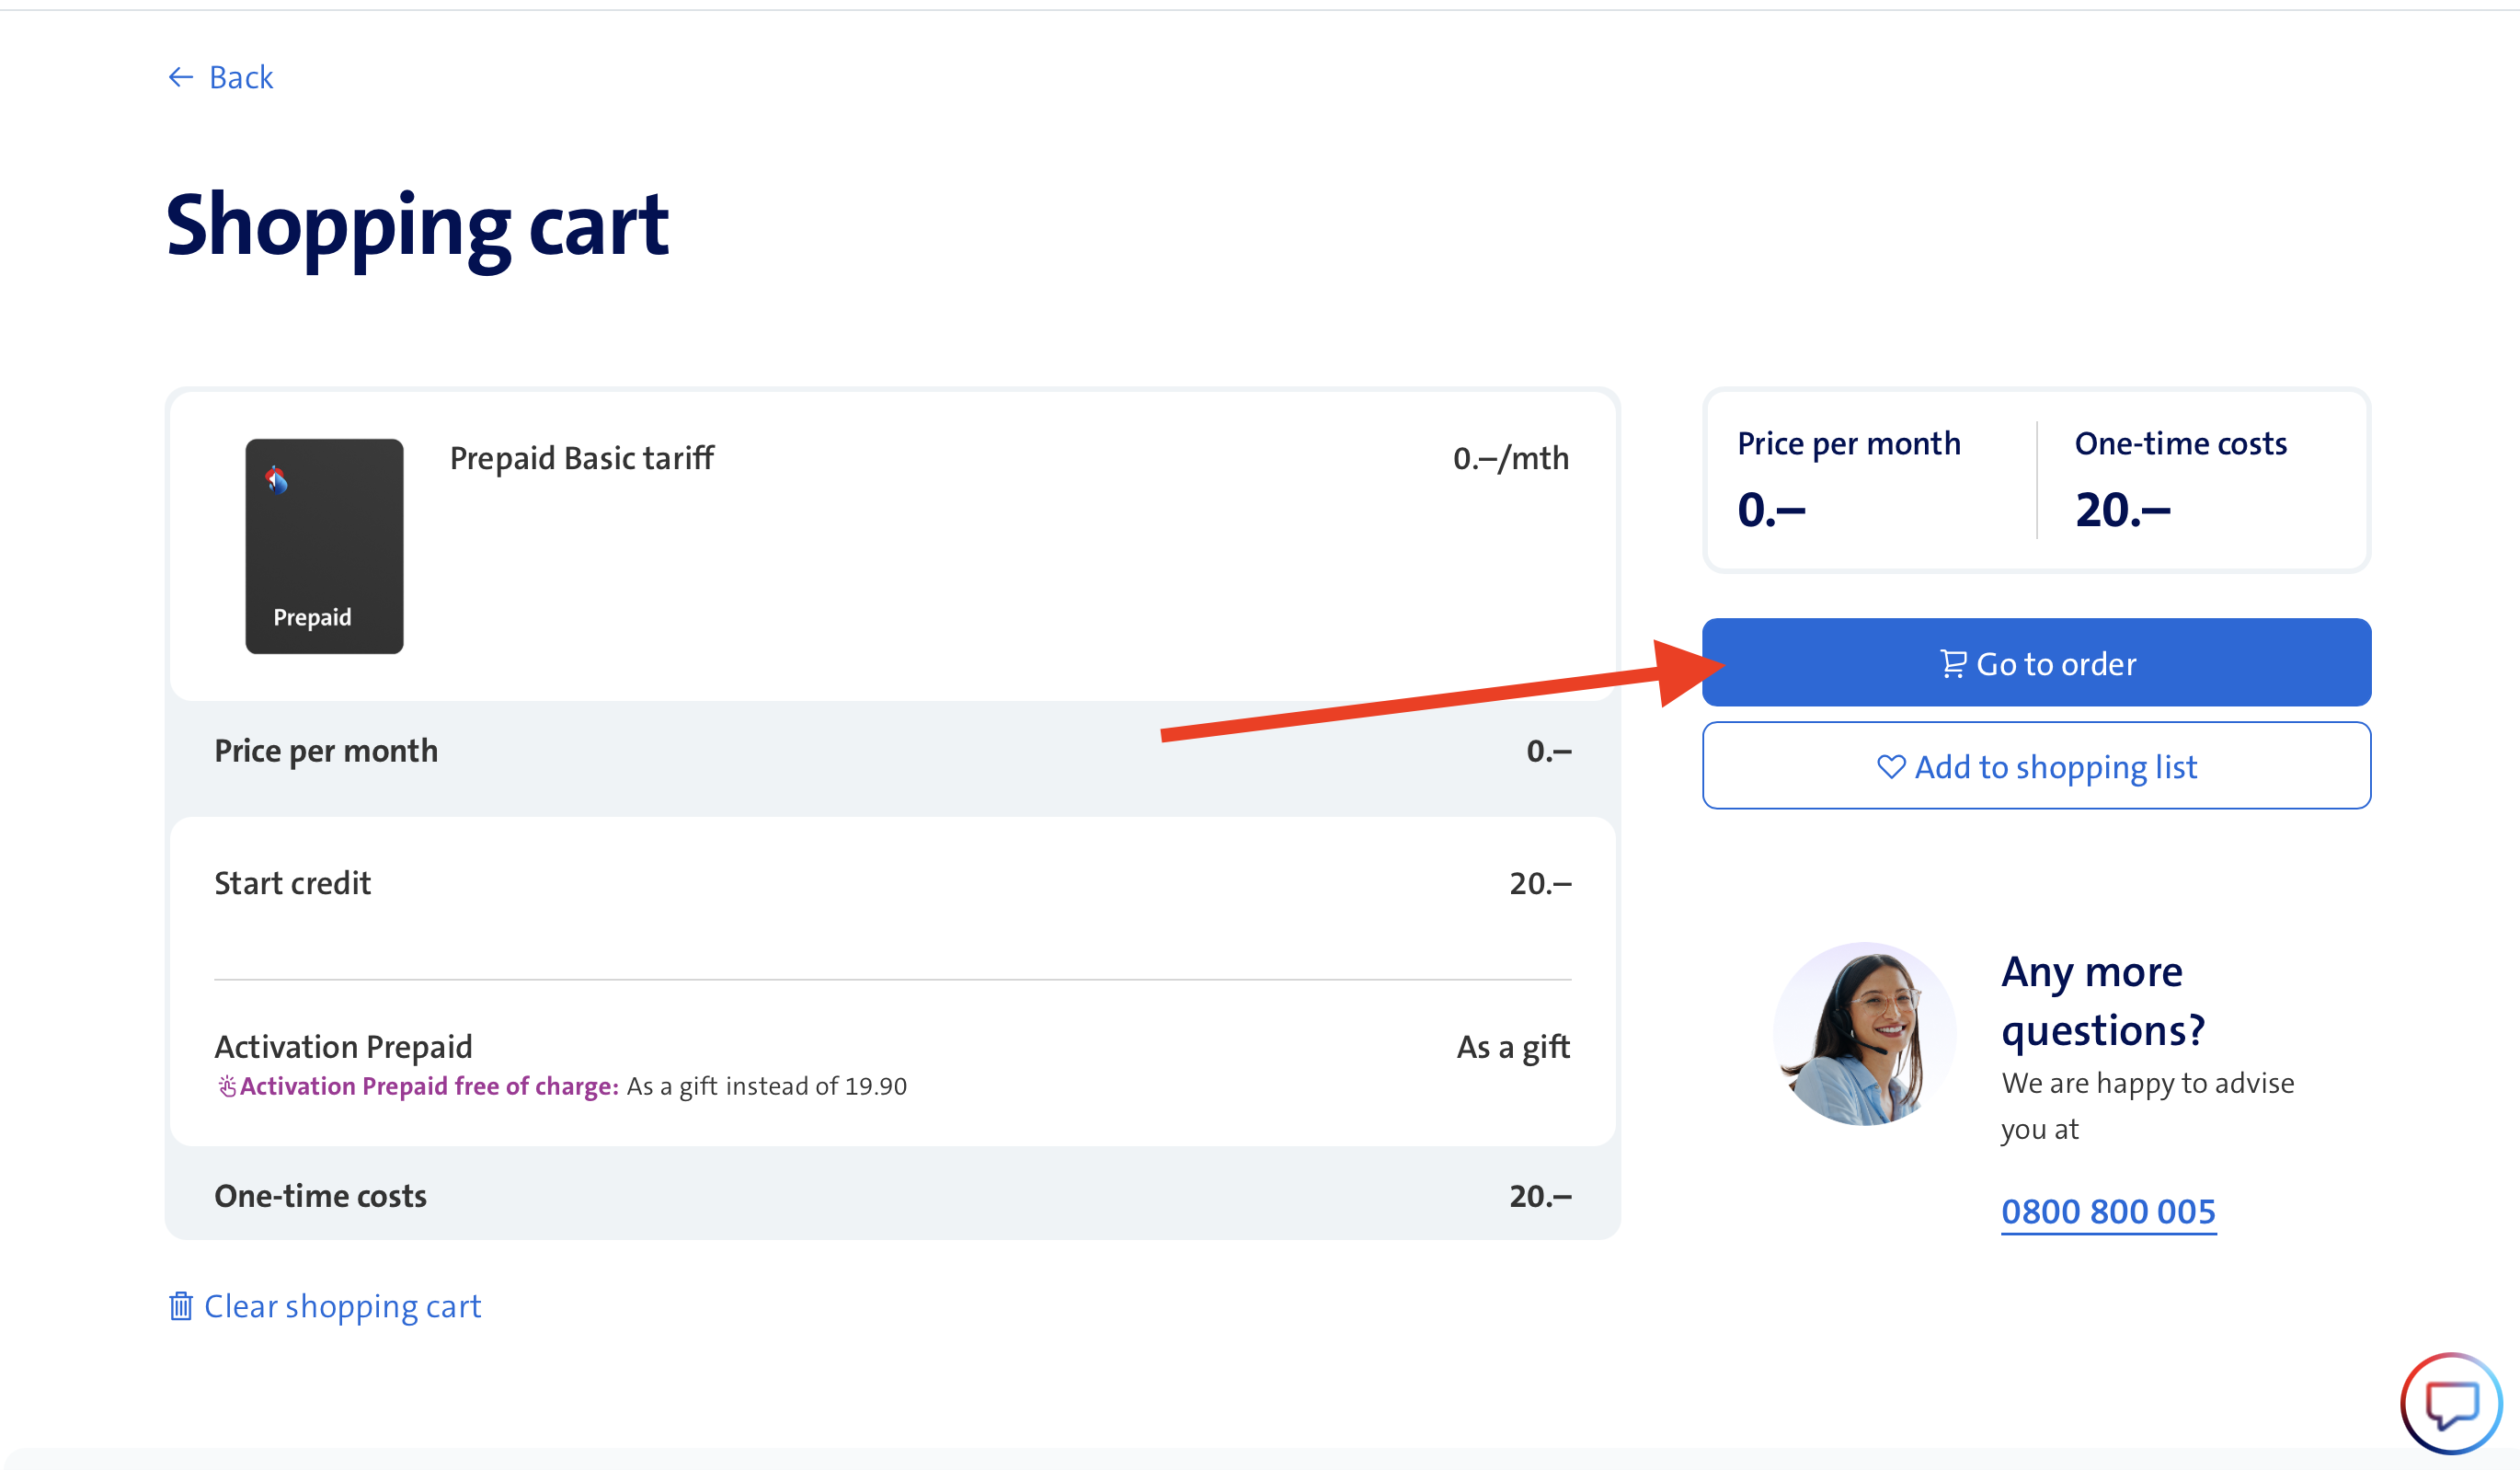The image size is (2520, 1470).
Task: Open the Back link
Action: pyautogui.click(x=240, y=77)
